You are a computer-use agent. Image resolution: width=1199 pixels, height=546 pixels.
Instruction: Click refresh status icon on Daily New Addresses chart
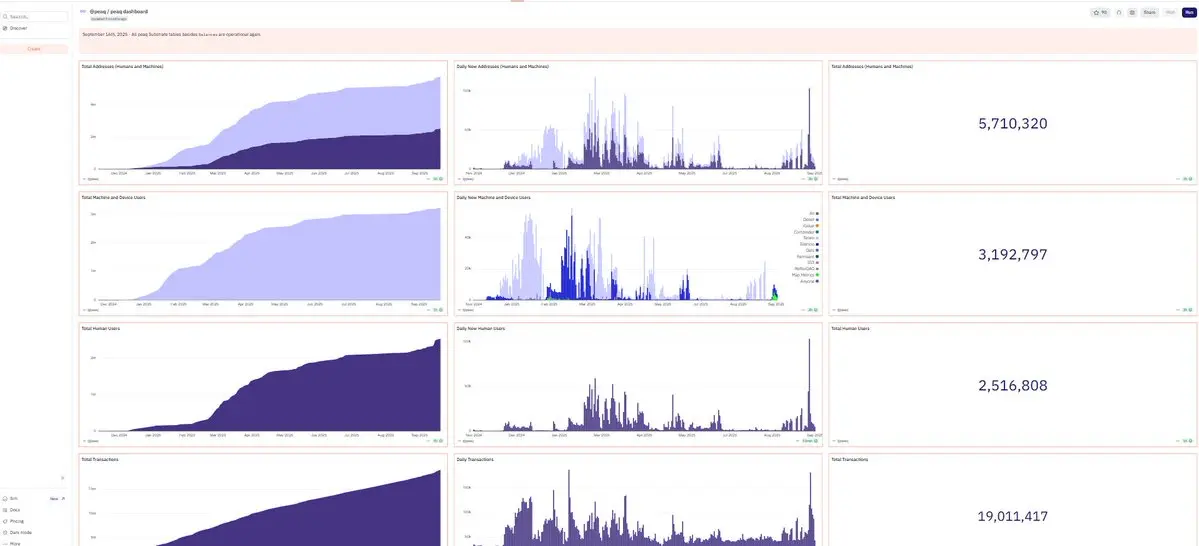(x=815, y=179)
